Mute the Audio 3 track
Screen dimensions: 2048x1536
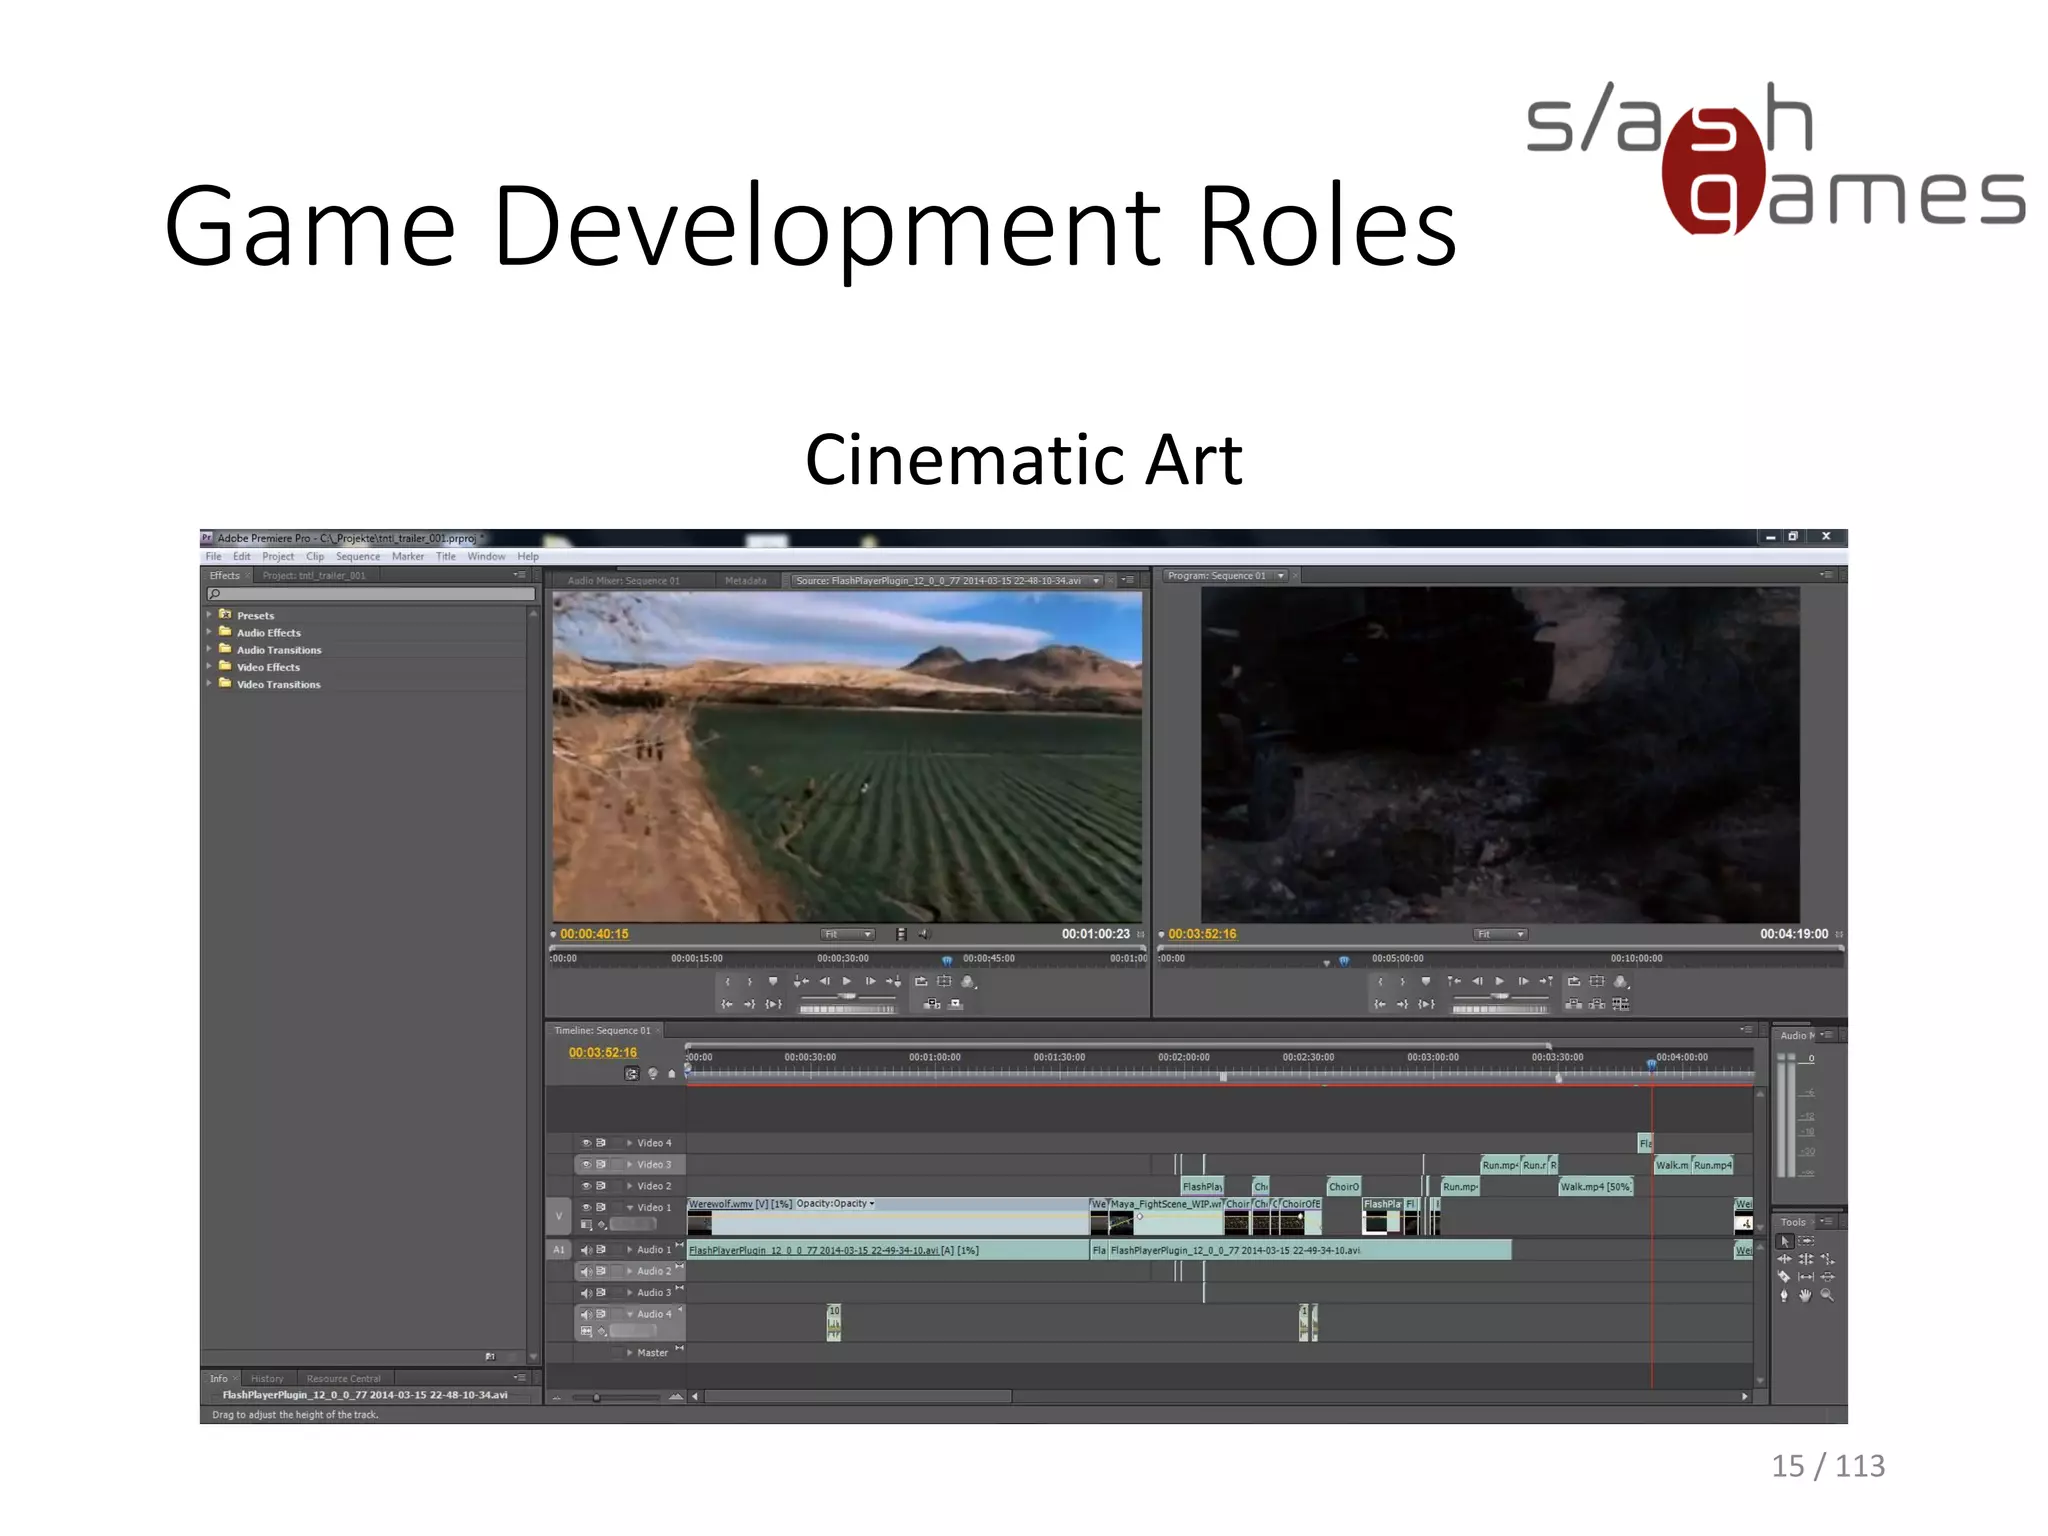(x=586, y=1293)
